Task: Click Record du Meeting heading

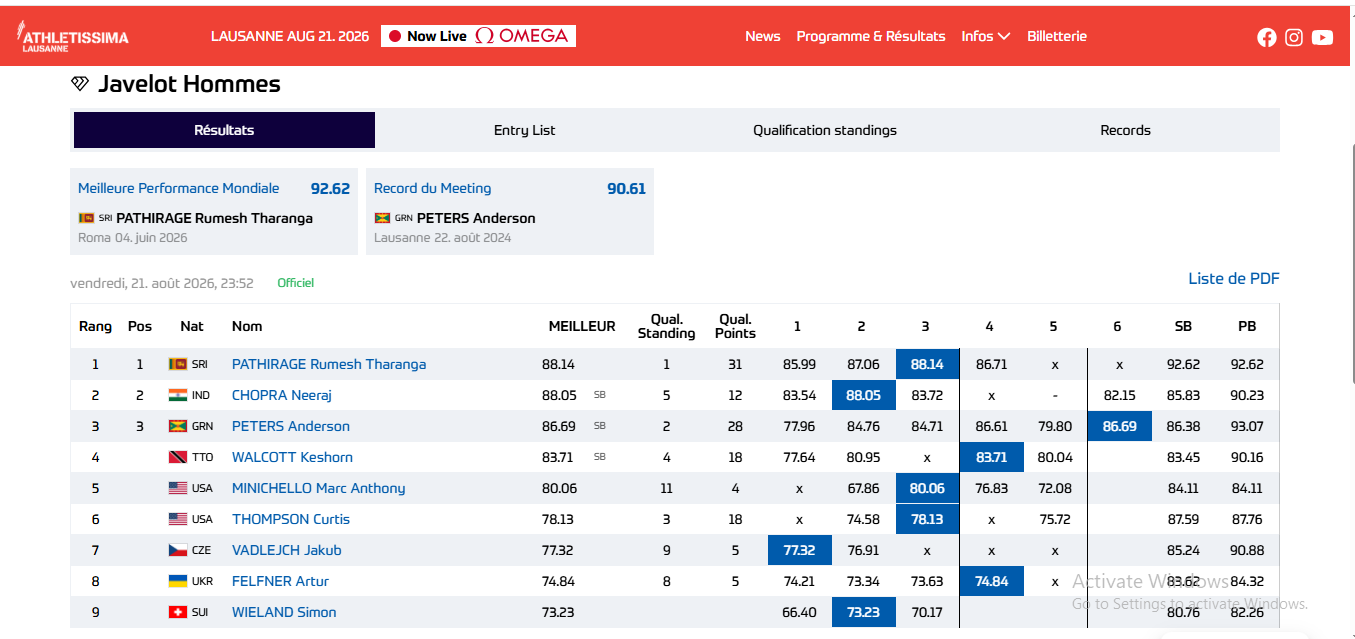Action: click(432, 188)
